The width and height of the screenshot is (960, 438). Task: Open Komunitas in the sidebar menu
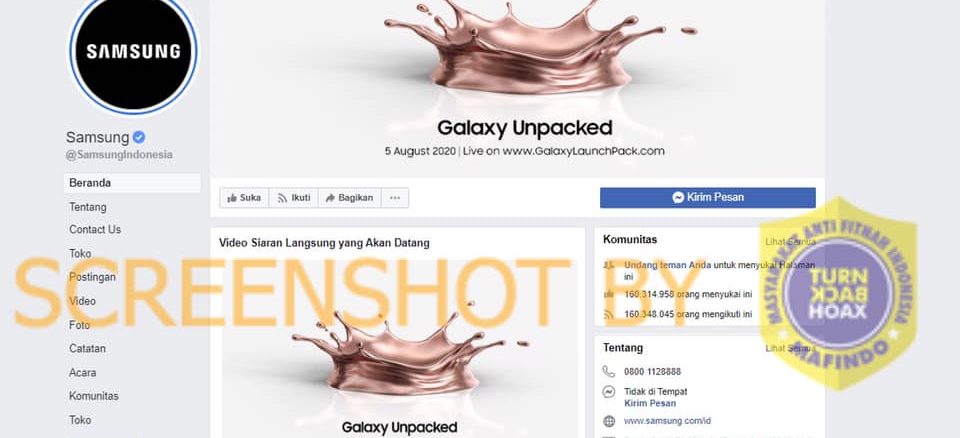coord(94,396)
